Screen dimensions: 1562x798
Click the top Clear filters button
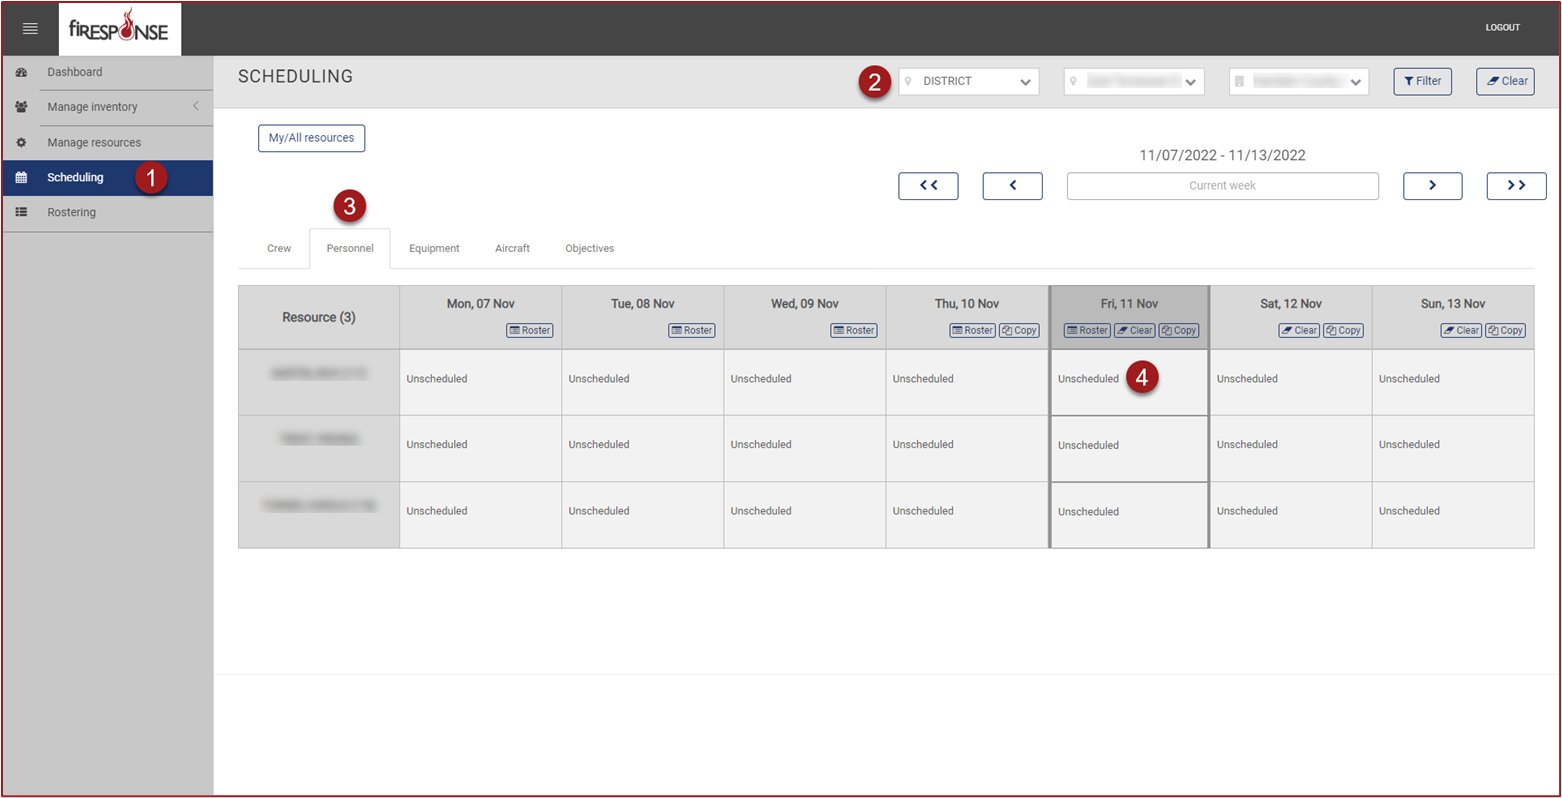(x=1505, y=82)
